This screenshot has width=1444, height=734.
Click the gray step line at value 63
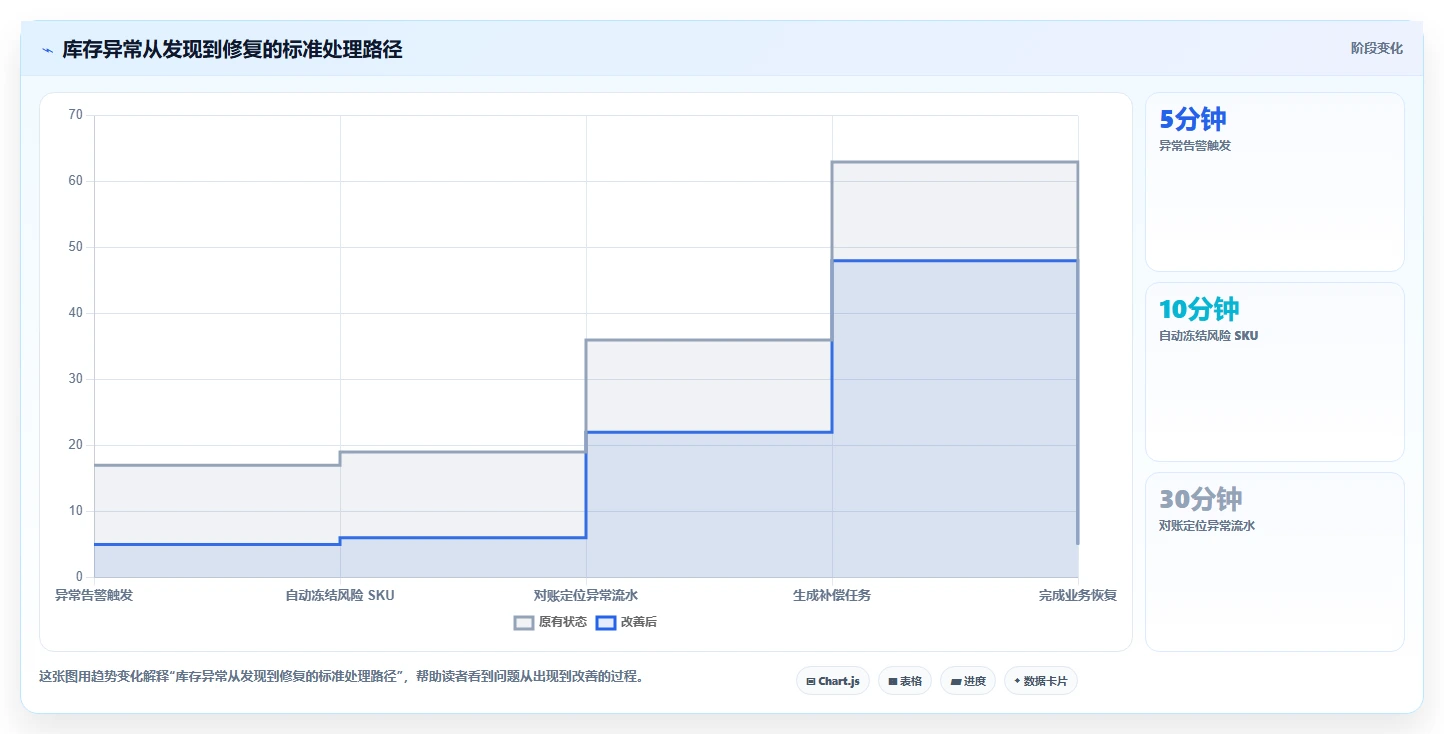click(955, 162)
